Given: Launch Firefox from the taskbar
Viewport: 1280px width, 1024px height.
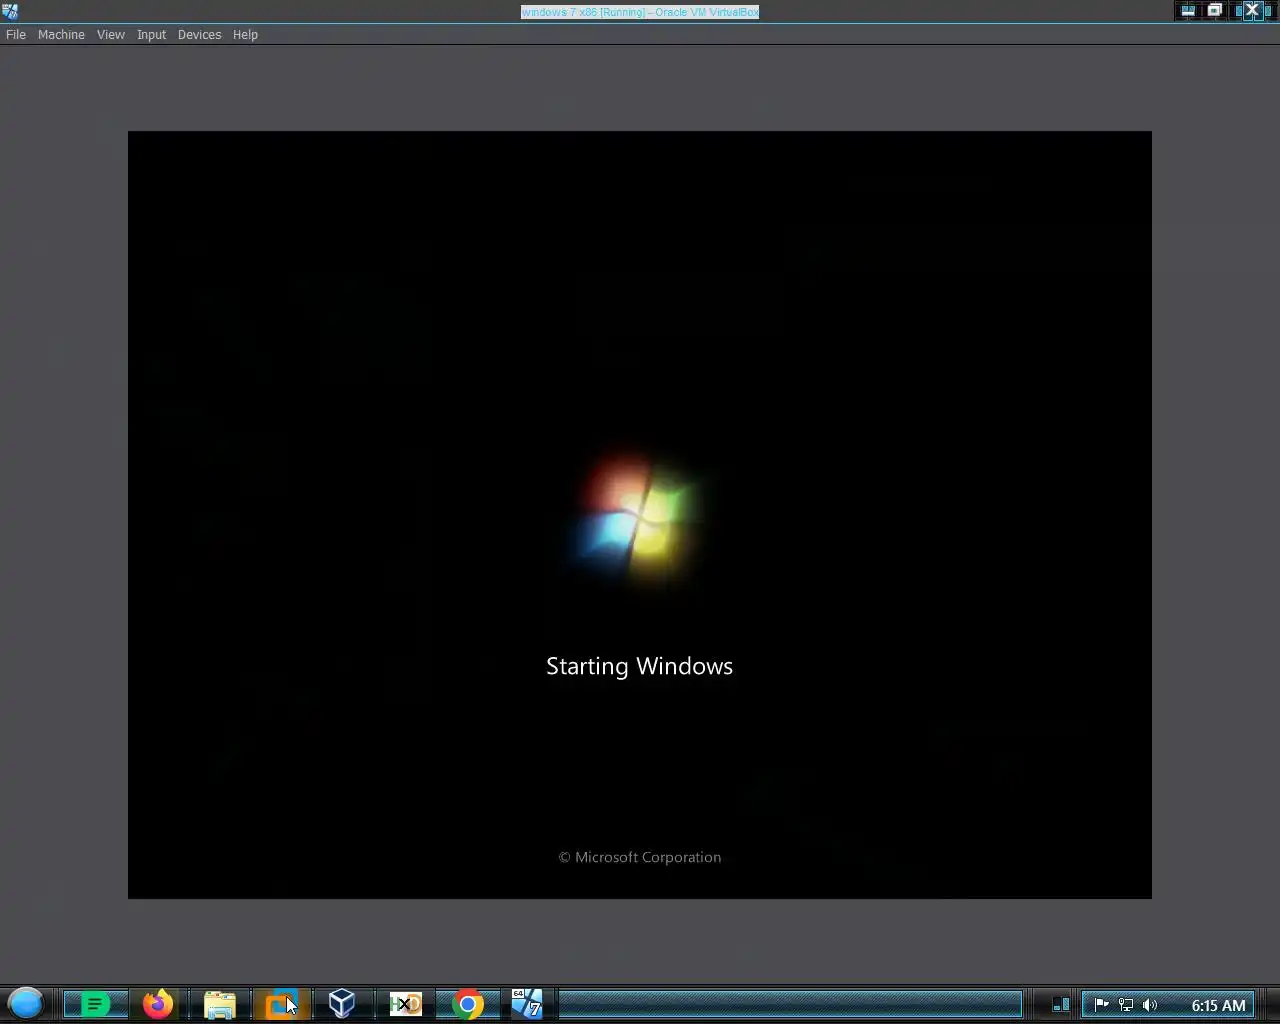Looking at the screenshot, I should pos(157,1004).
